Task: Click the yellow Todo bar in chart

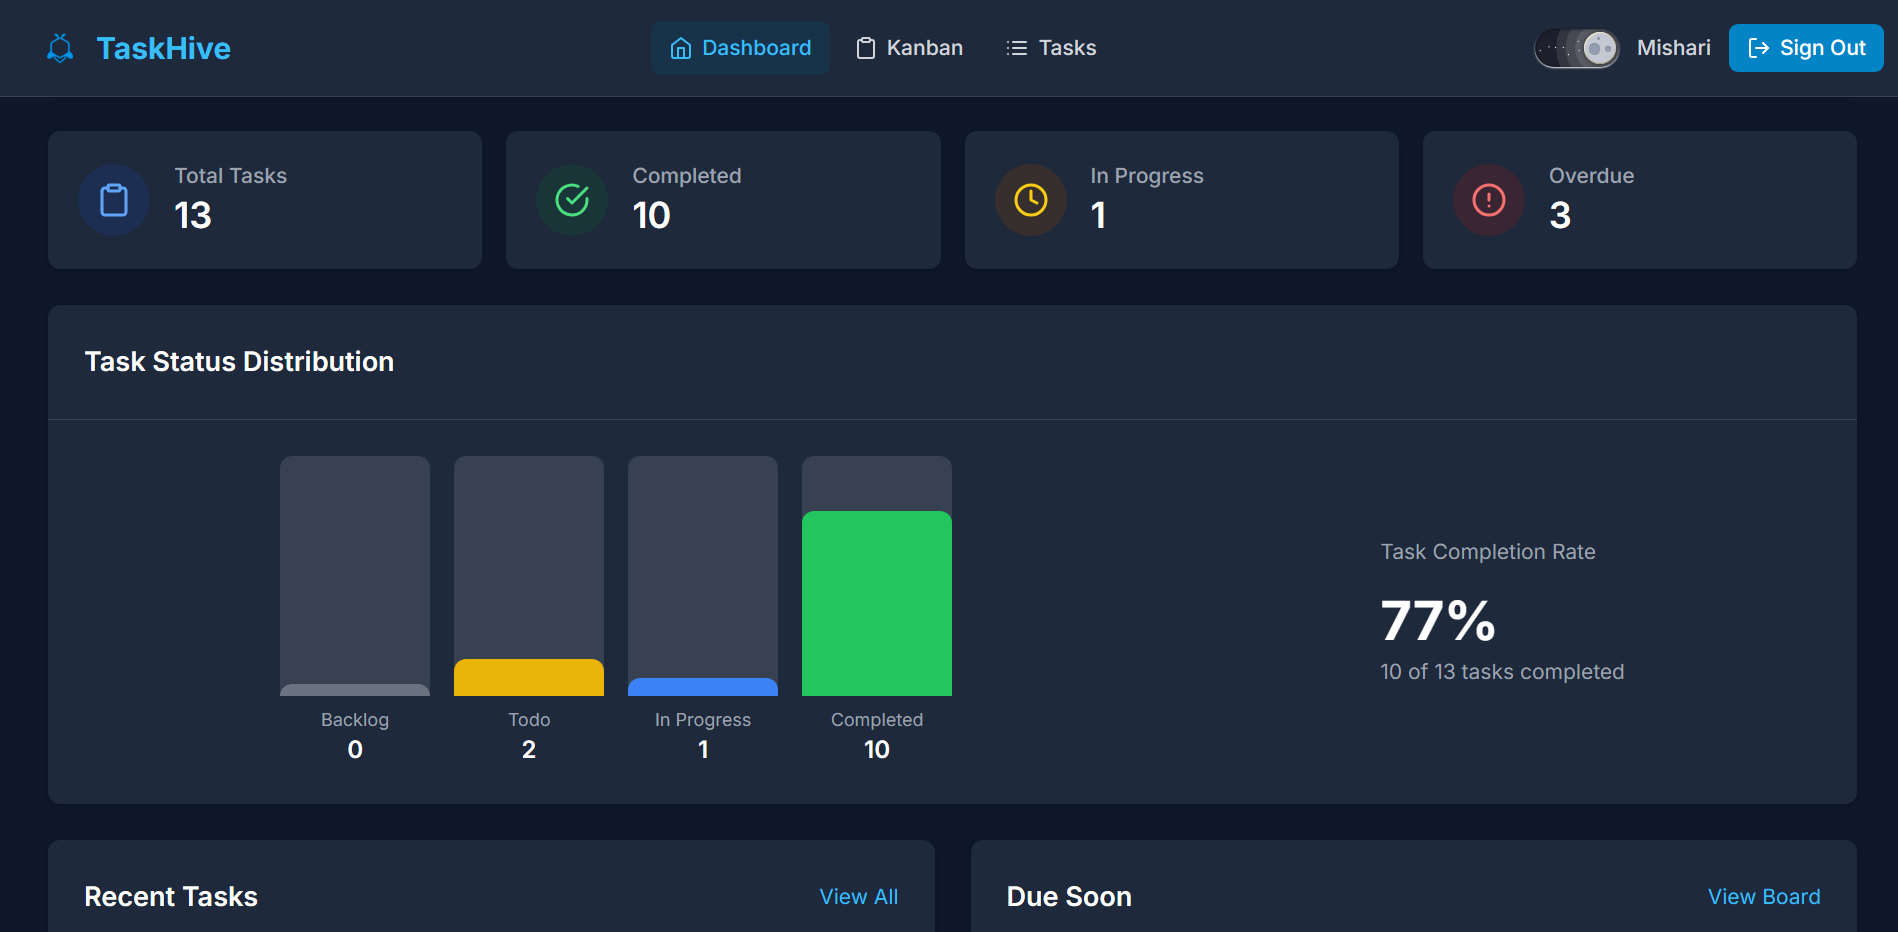Action: 529,678
